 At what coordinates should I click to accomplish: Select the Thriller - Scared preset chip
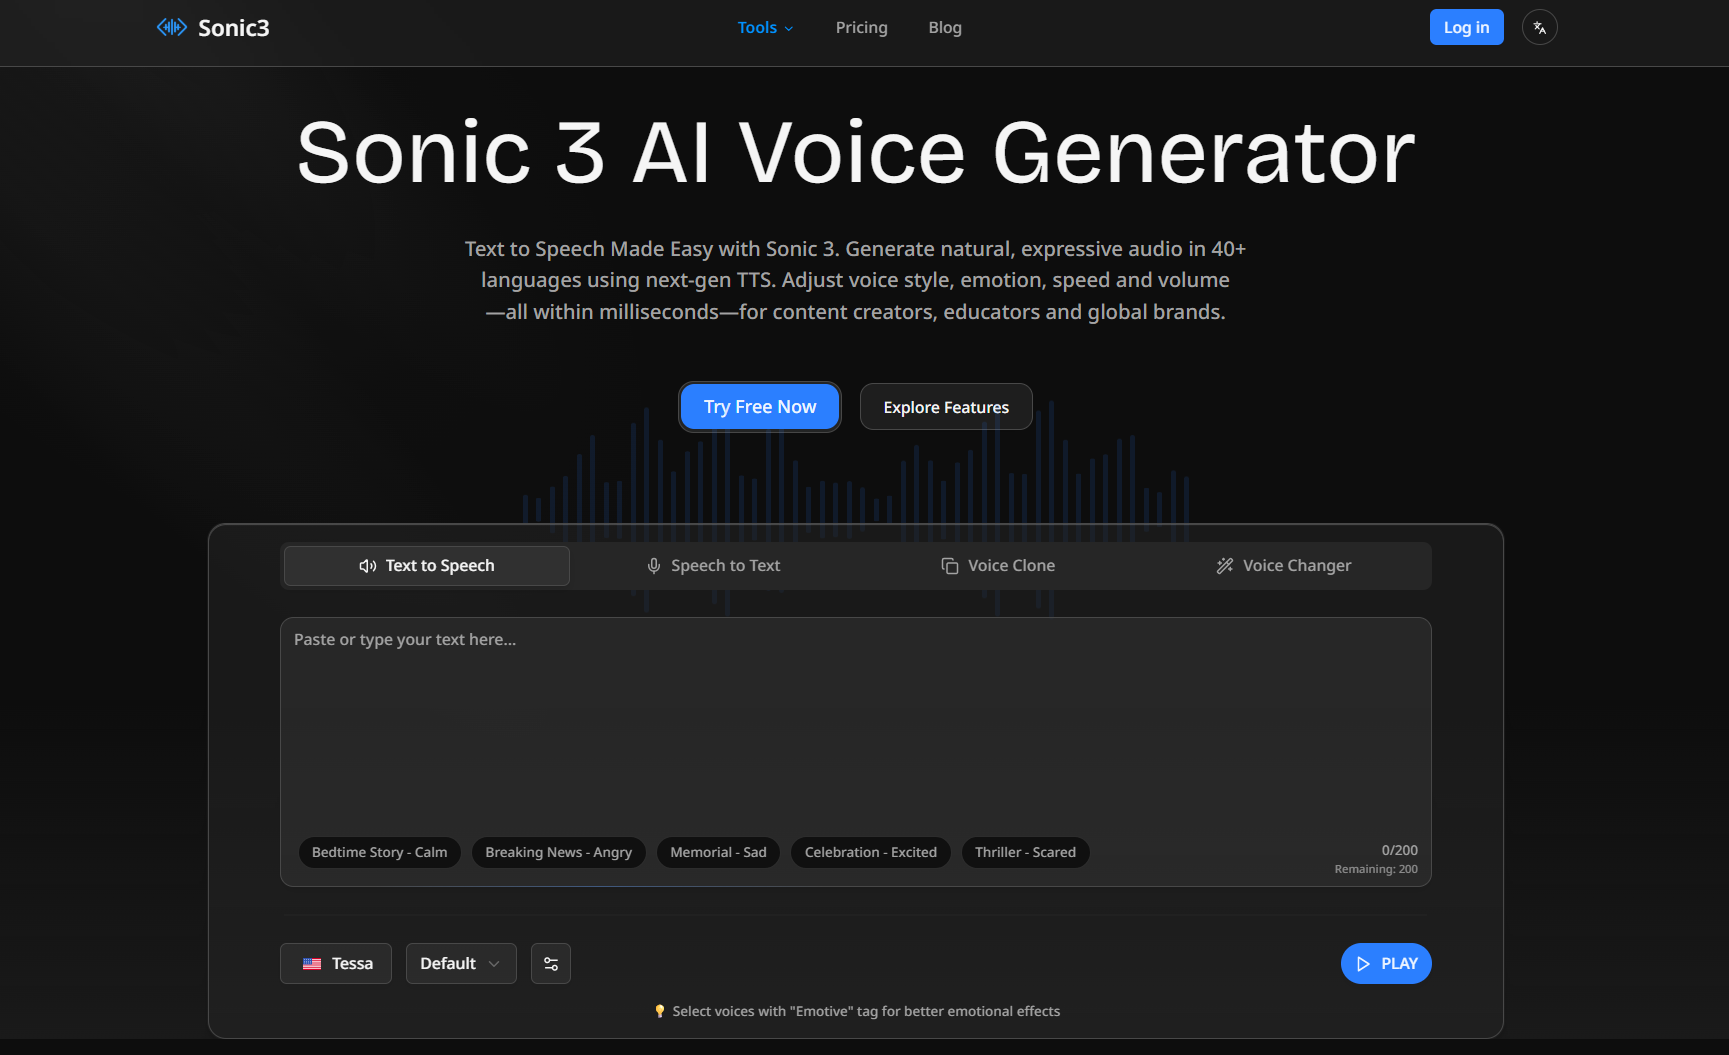pyautogui.click(x=1025, y=852)
